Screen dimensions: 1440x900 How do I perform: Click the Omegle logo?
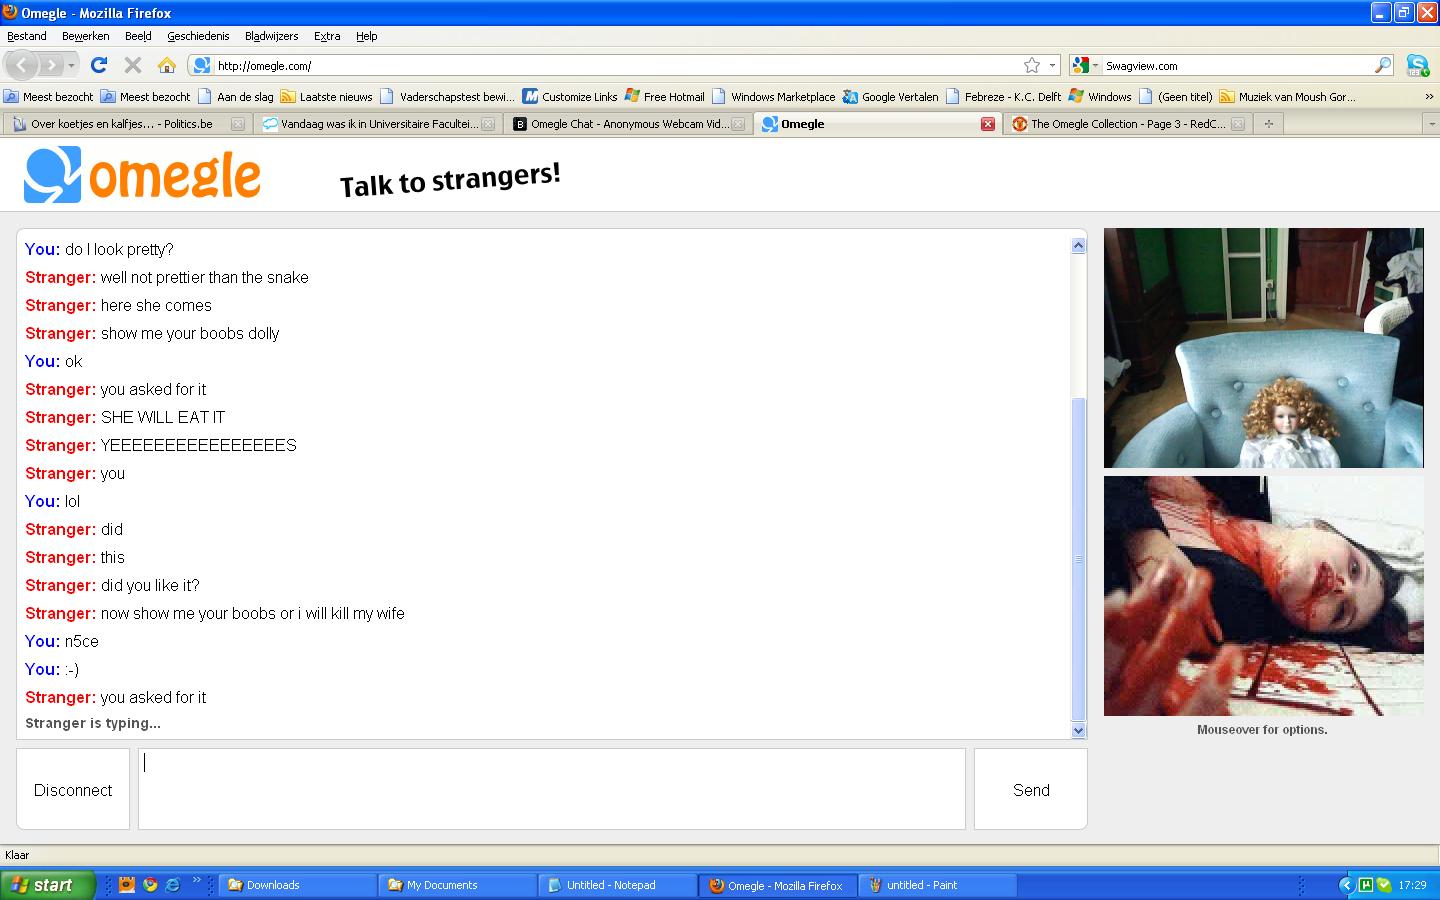point(142,175)
